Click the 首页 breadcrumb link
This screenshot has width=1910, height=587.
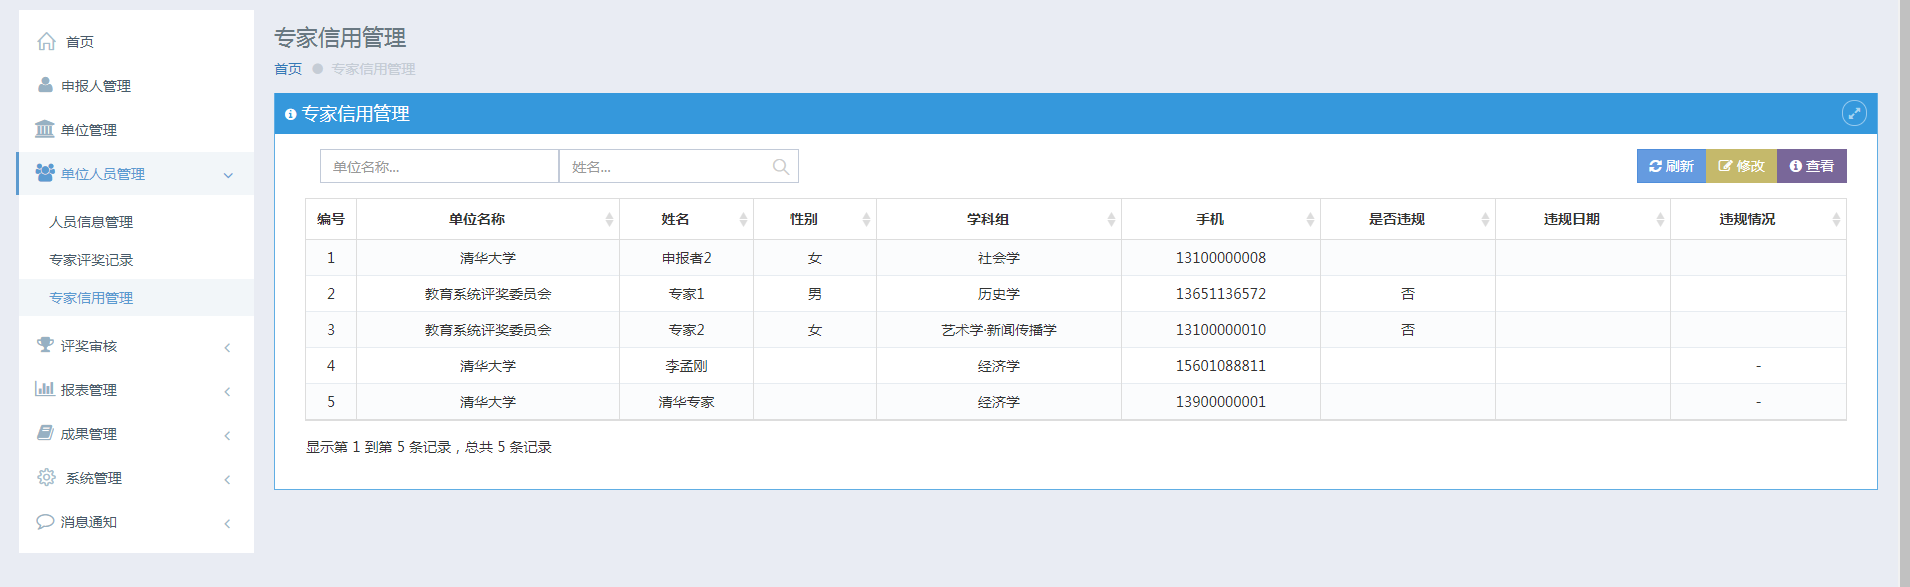[288, 69]
